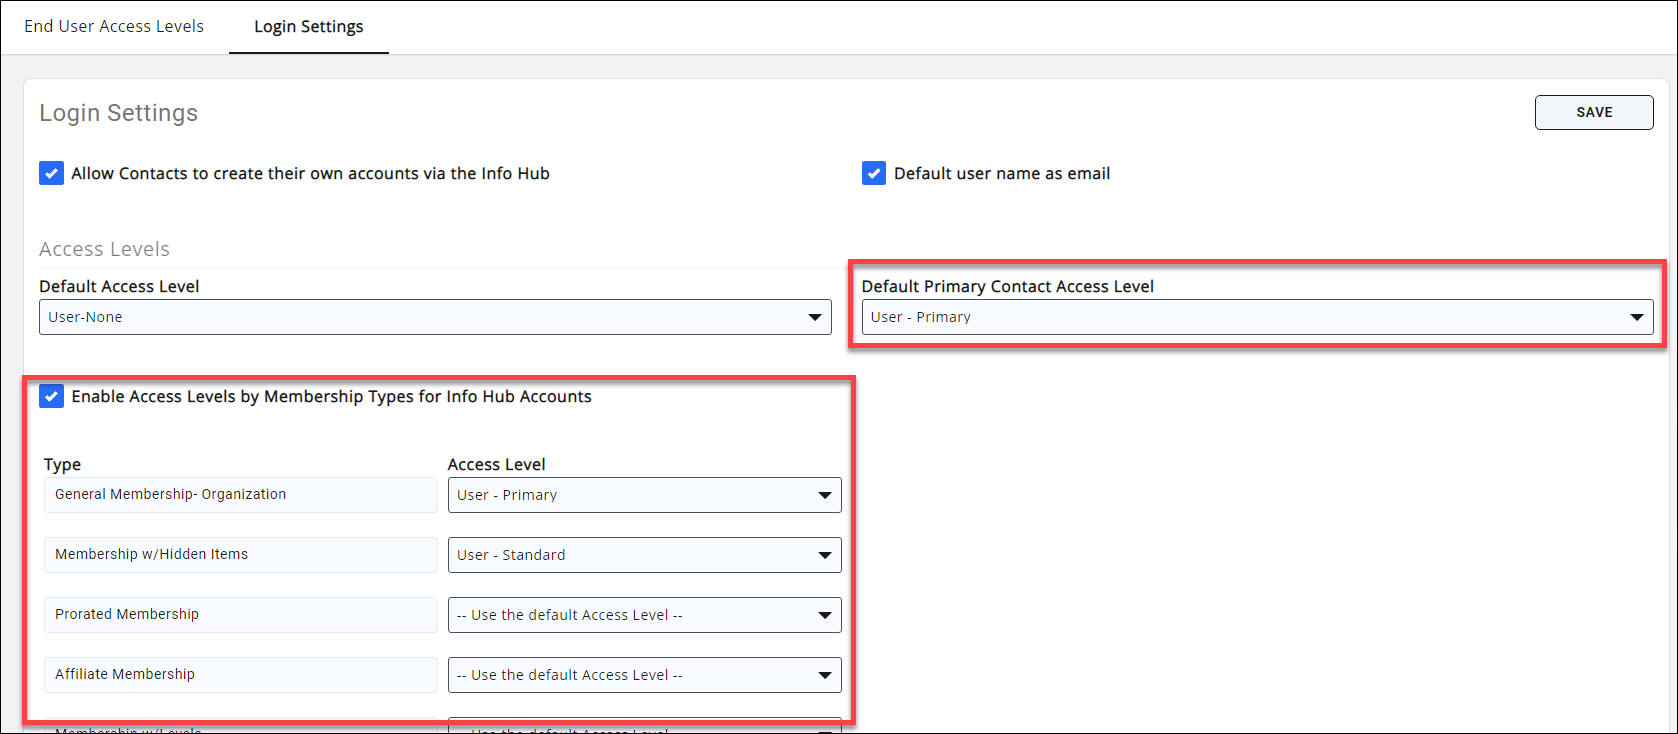Screen dimensions: 1678x734
Task: Select the Prorated Membership type field
Action: point(240,615)
